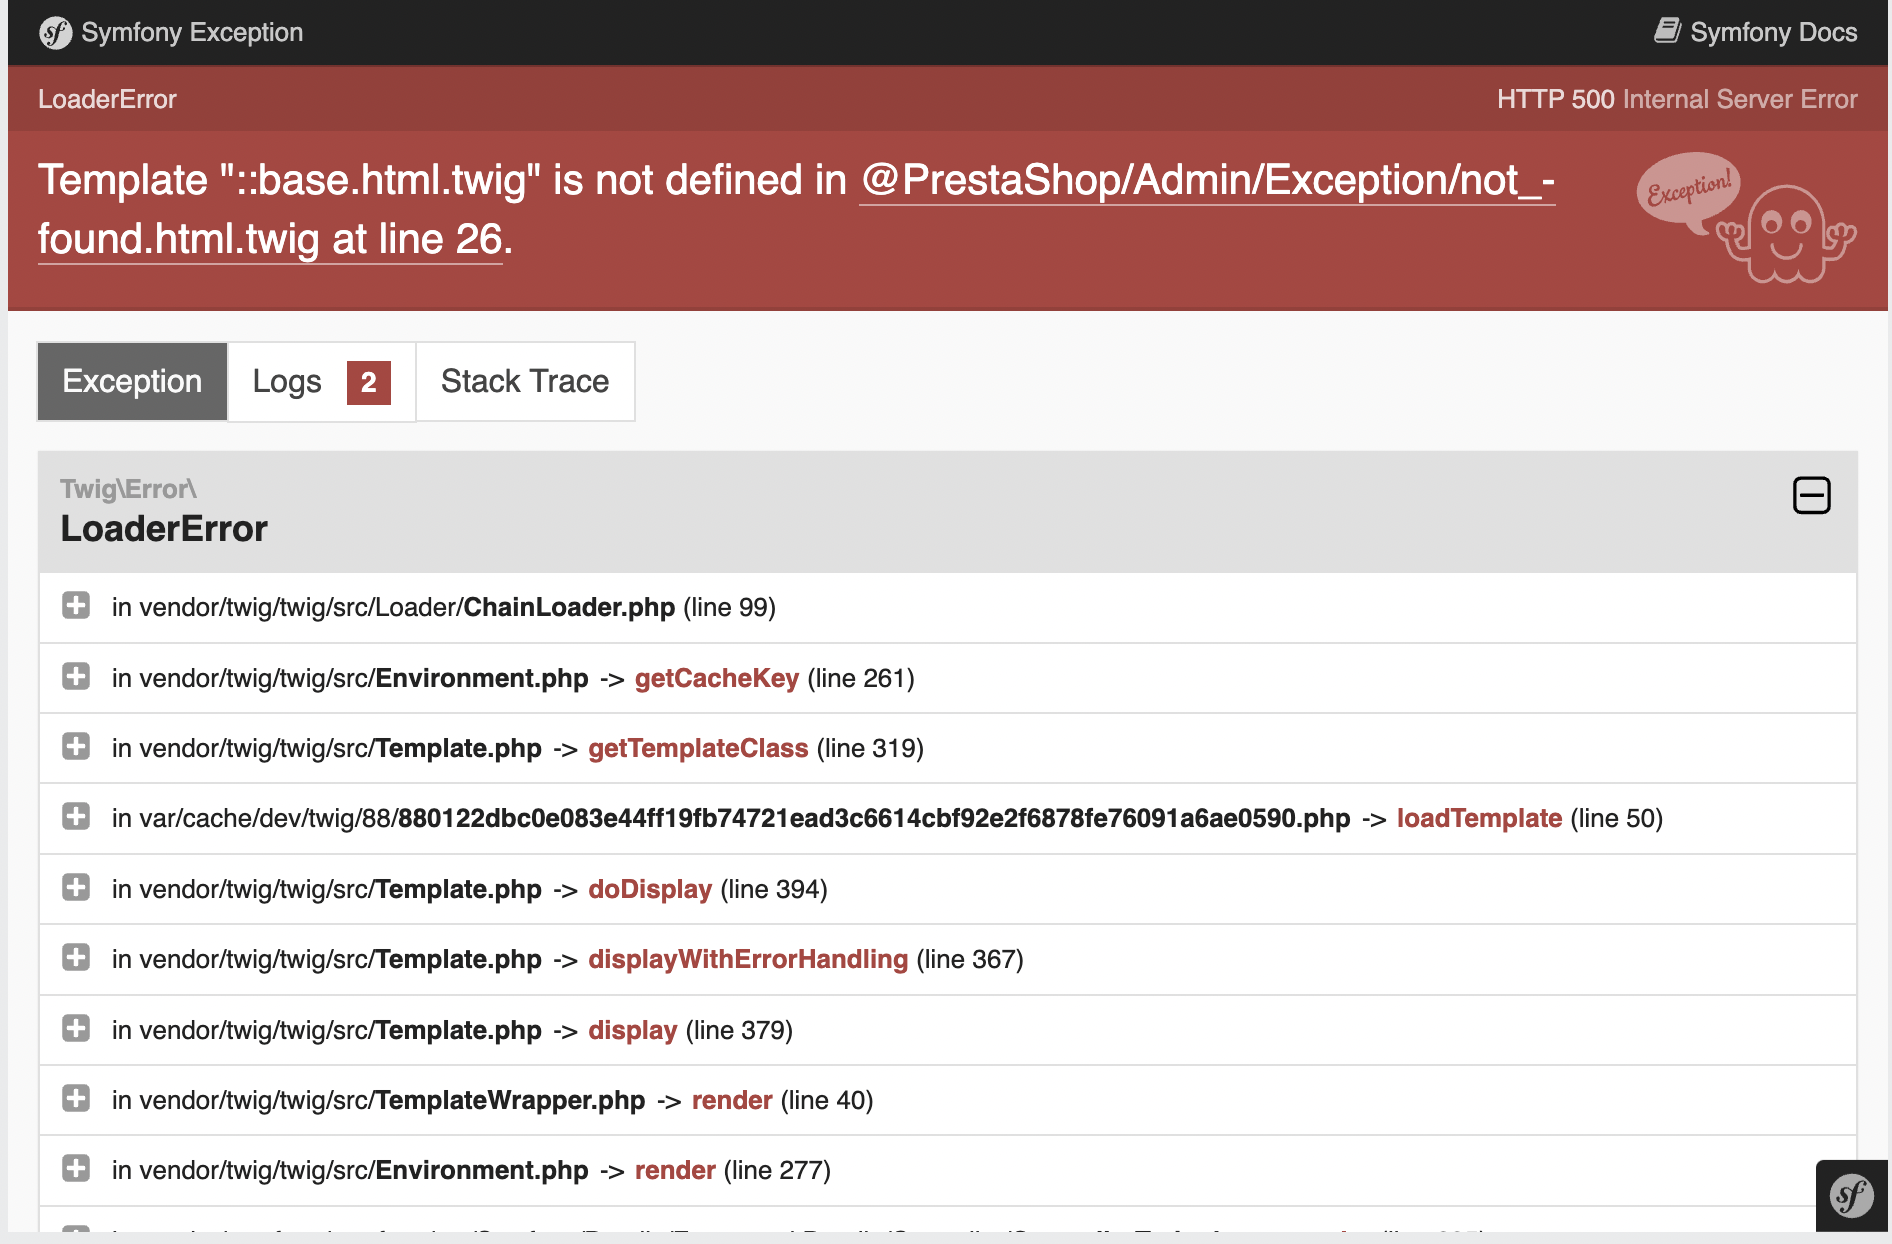Expand the Template.php displayWithErrorHandling frame
The height and width of the screenshot is (1244, 1892).
[75, 958]
